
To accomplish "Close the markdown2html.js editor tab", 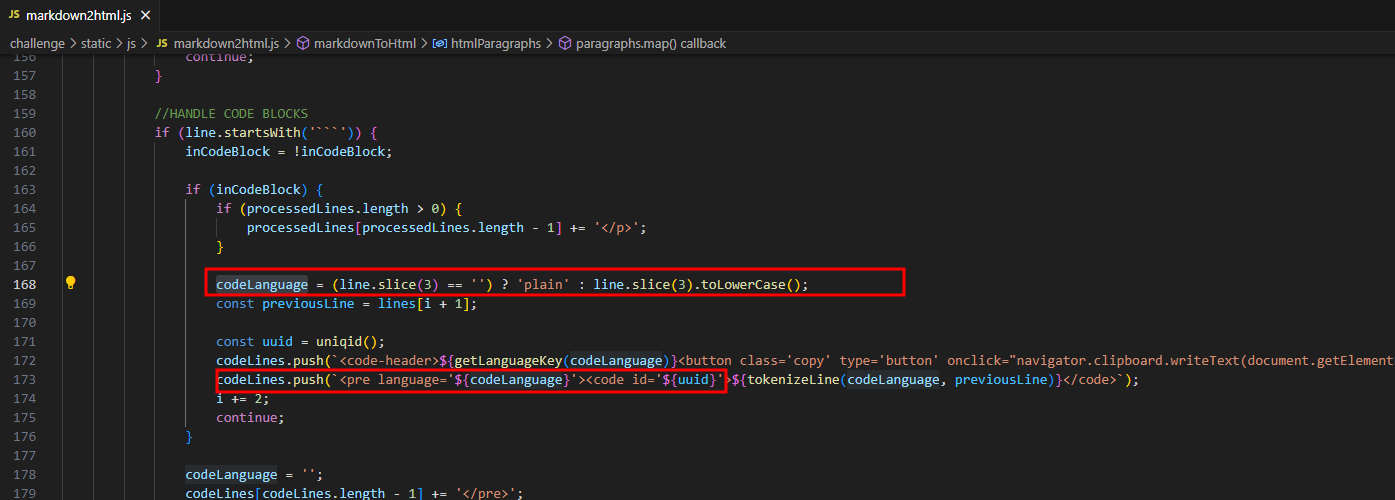I will coord(146,15).
